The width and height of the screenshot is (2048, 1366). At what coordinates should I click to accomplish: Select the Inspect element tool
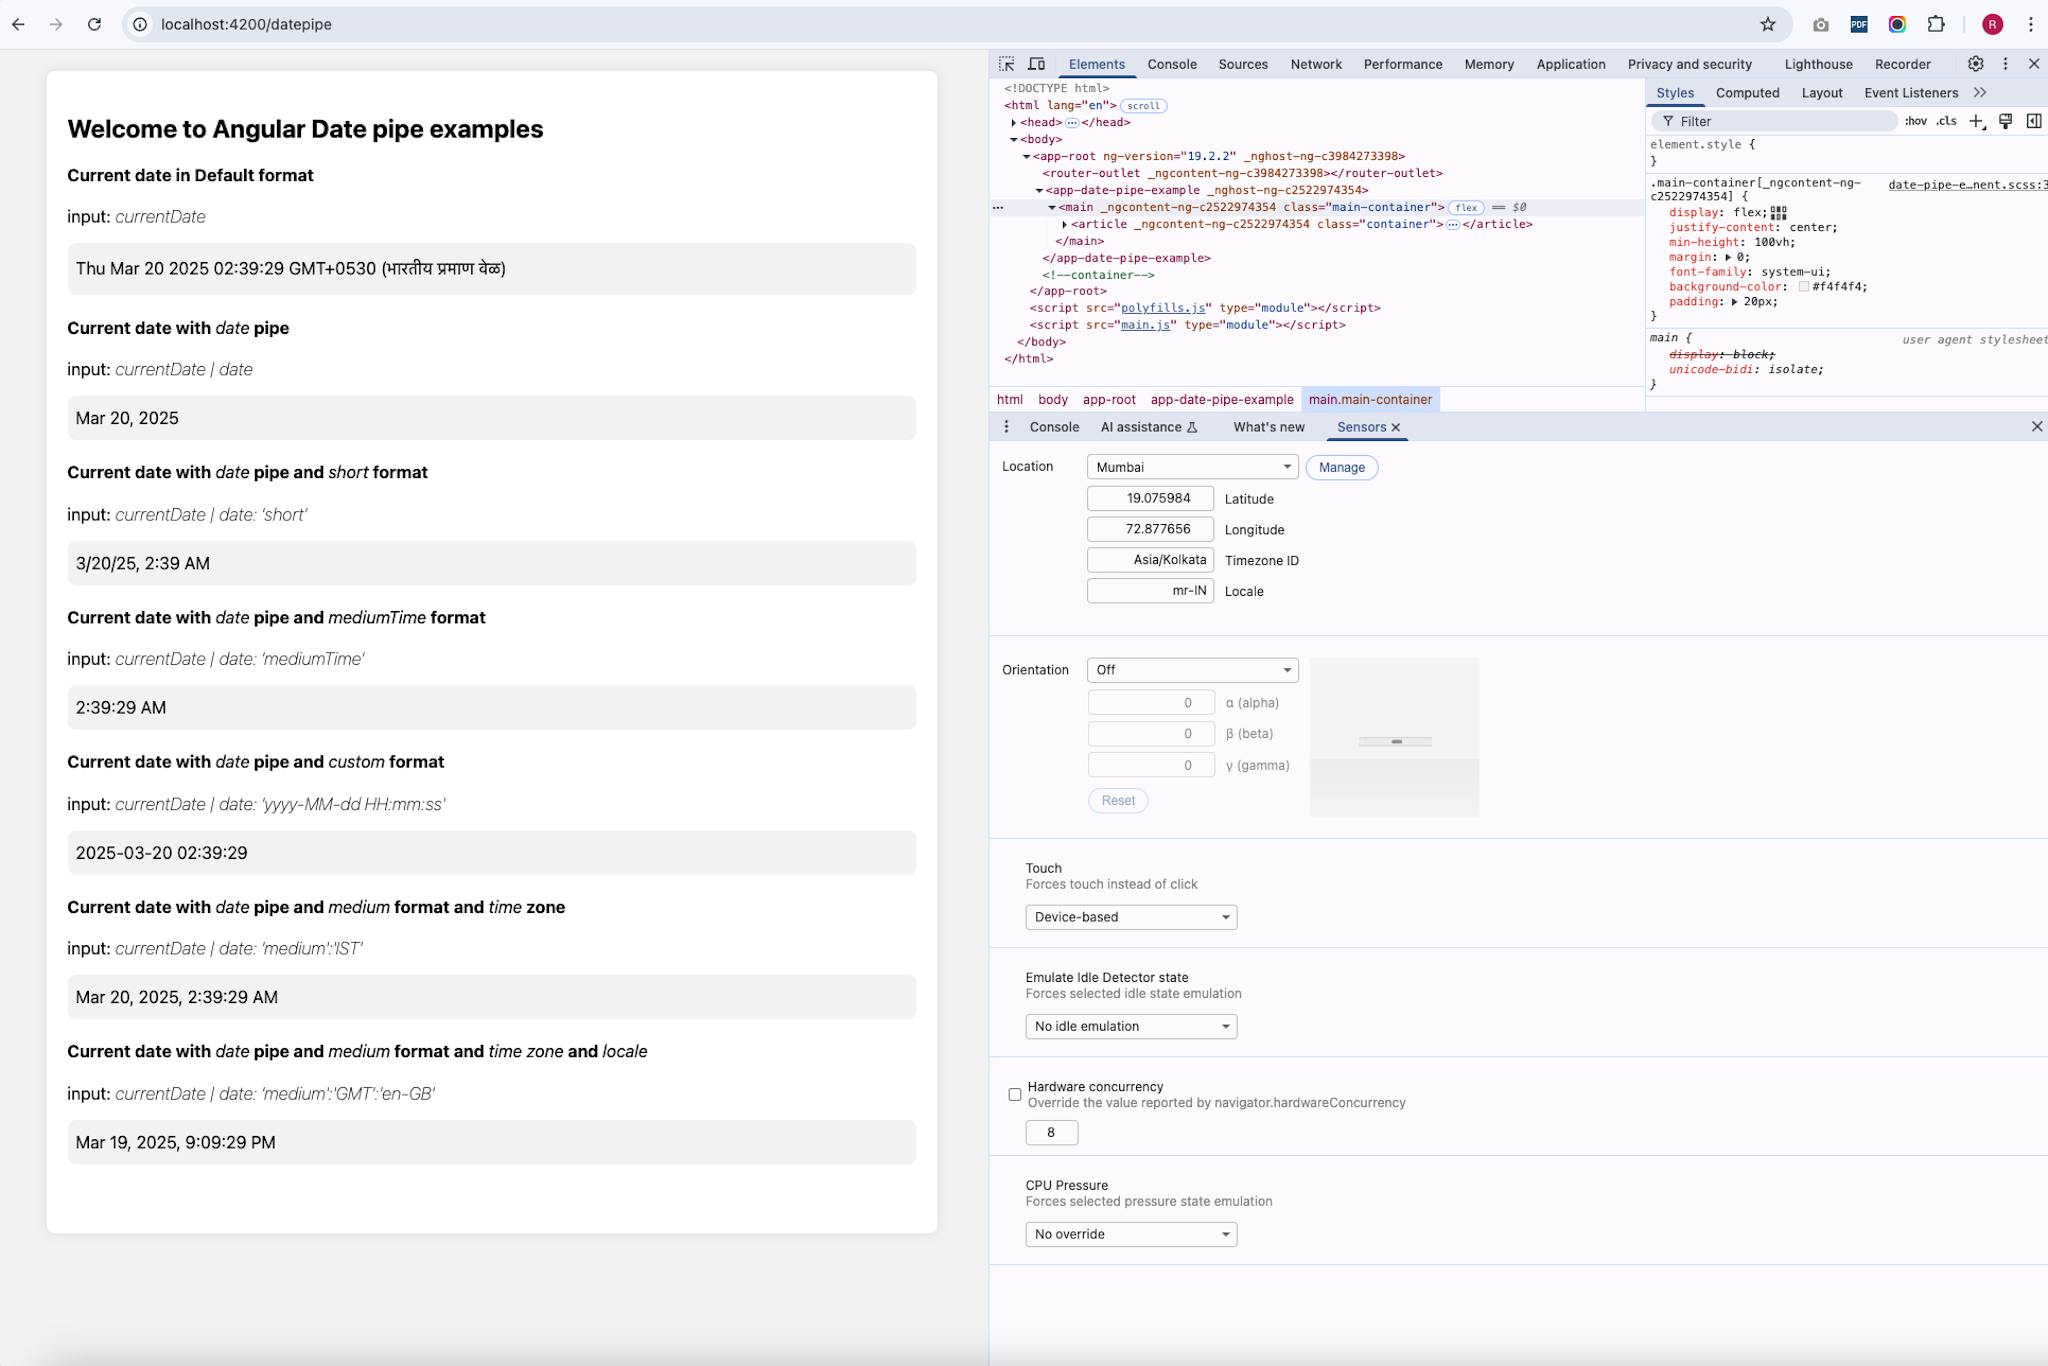pyautogui.click(x=1007, y=64)
